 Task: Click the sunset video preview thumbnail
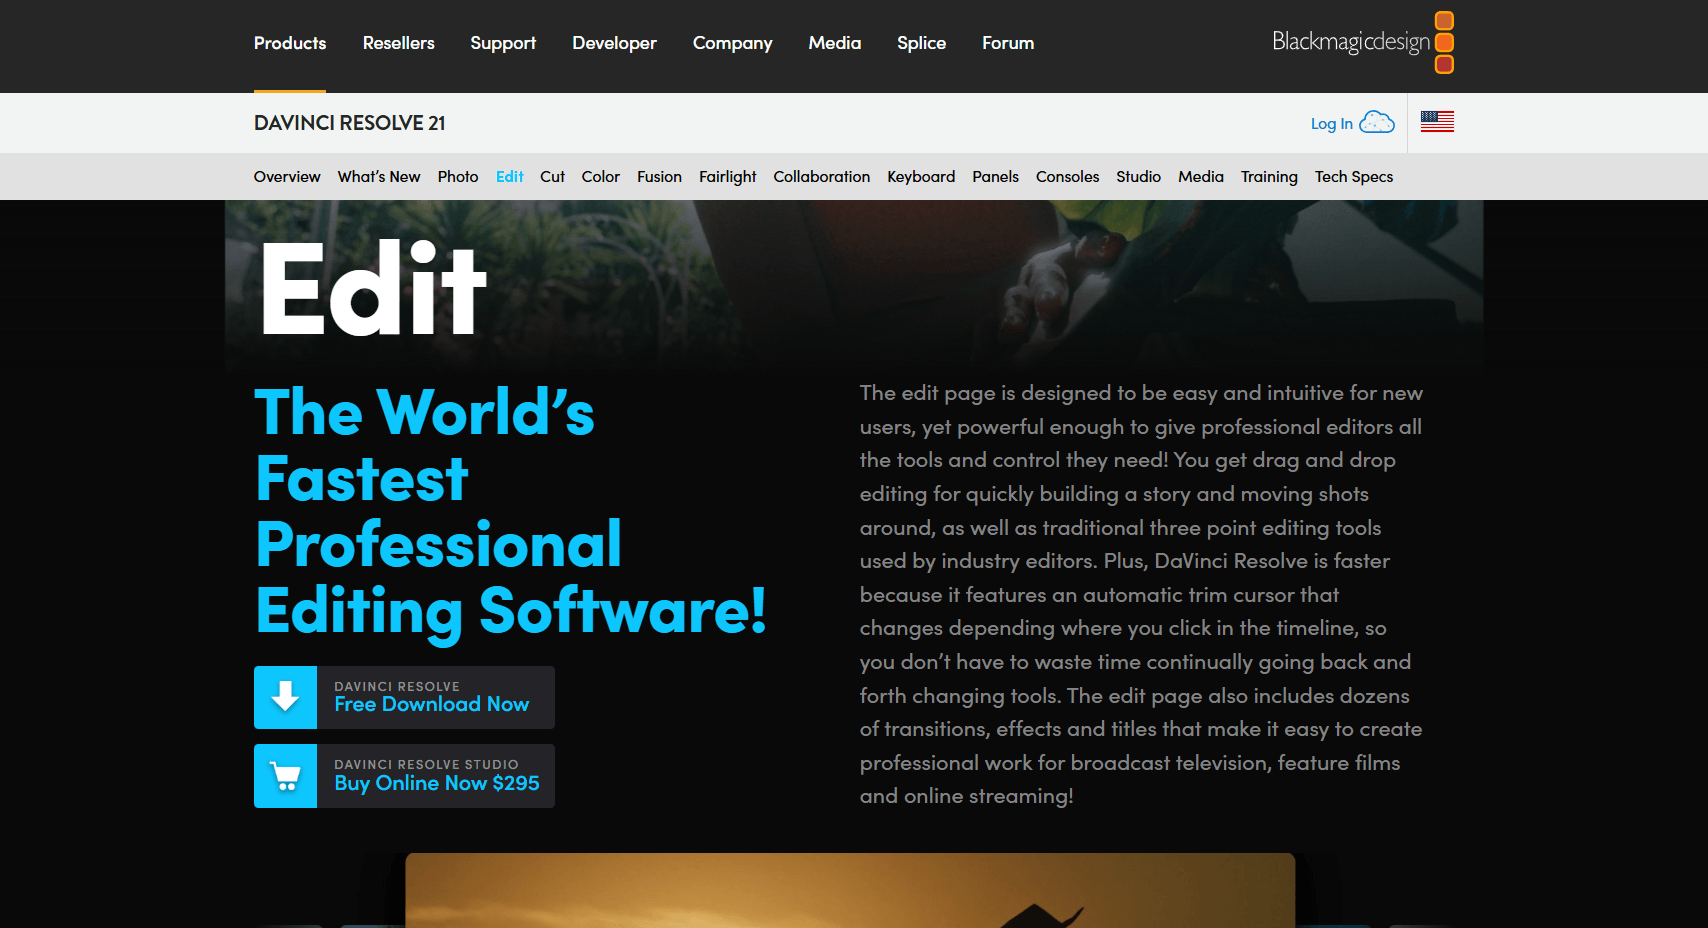tap(850, 890)
